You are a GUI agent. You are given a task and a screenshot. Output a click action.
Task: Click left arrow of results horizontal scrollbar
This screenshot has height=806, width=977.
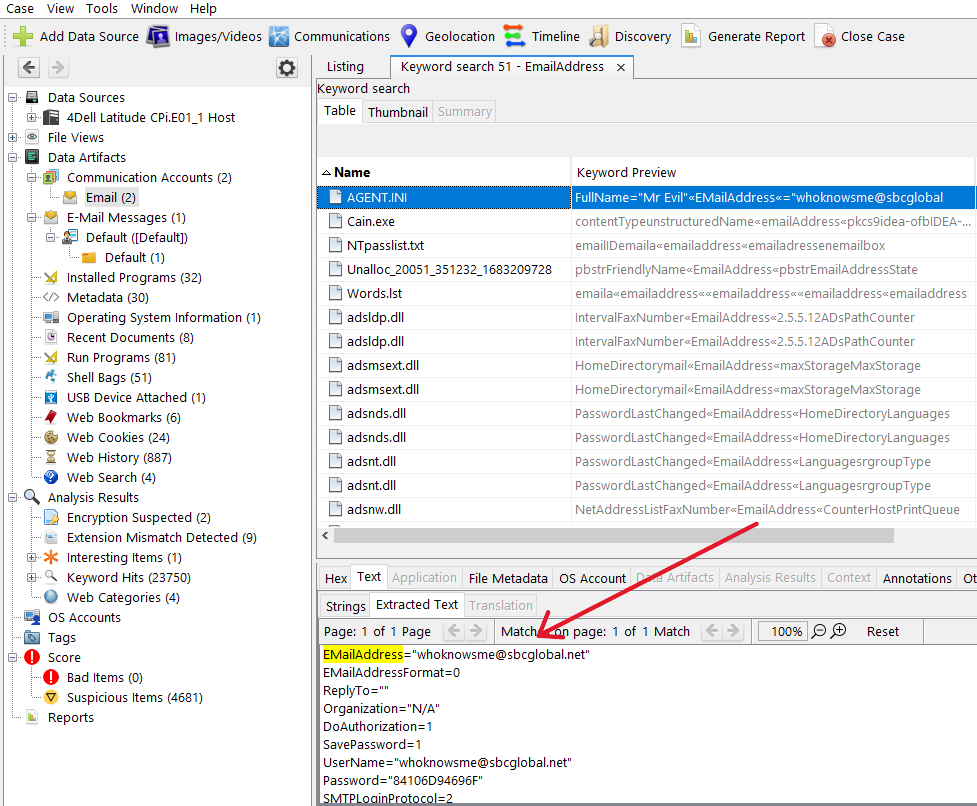(325, 535)
